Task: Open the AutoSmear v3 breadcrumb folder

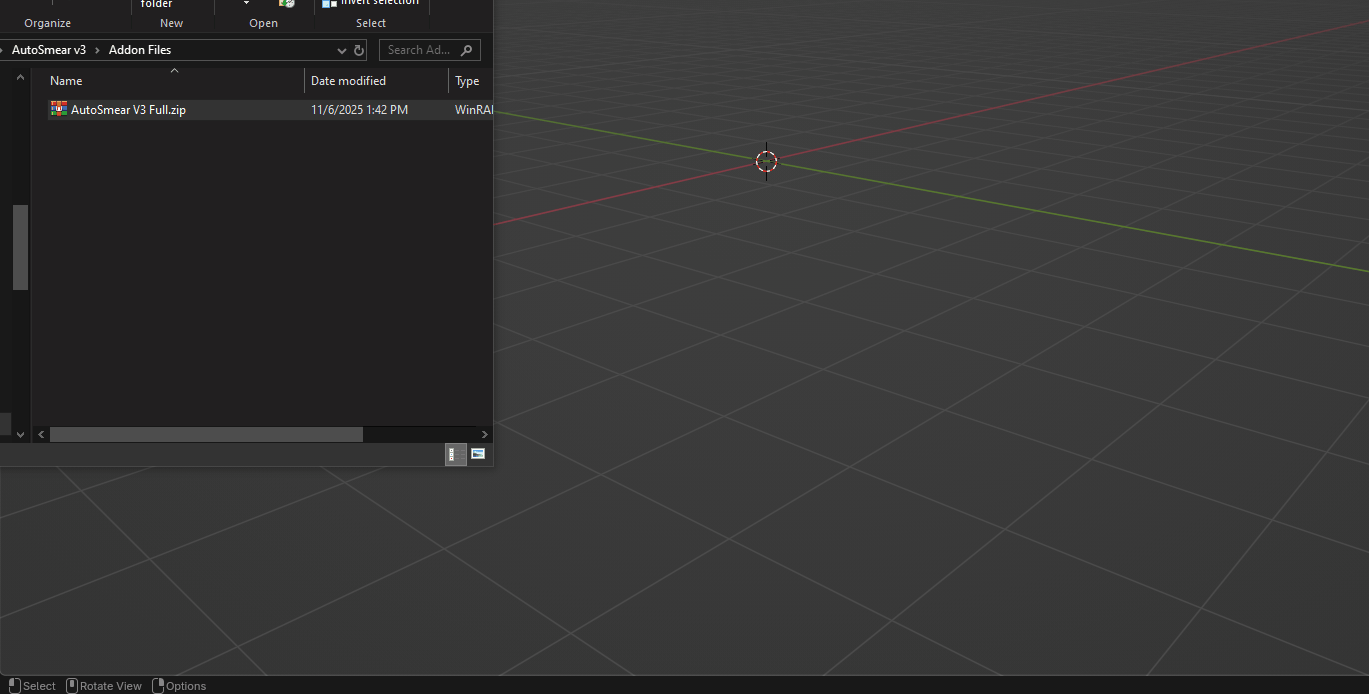Action: coord(49,50)
